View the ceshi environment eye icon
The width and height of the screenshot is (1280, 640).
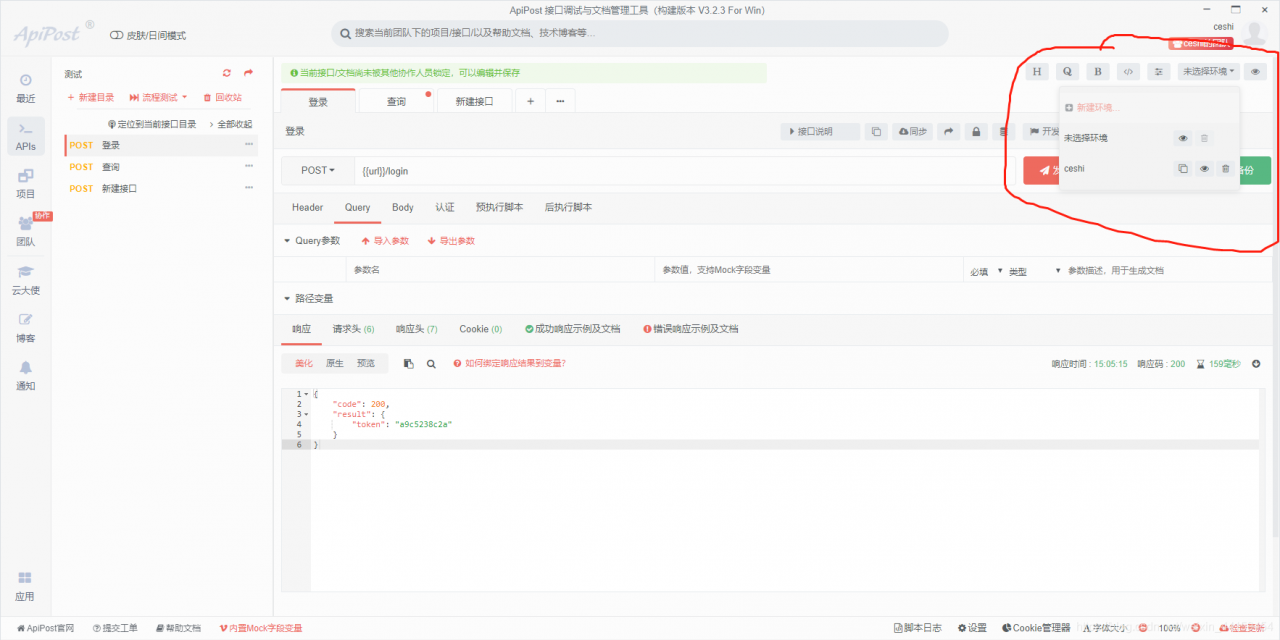1204,169
